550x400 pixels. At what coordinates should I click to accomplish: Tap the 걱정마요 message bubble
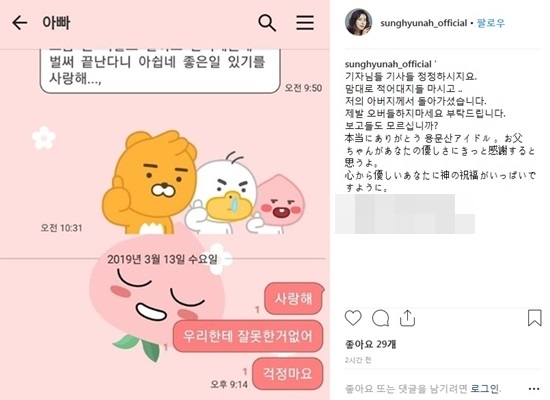pos(287,373)
